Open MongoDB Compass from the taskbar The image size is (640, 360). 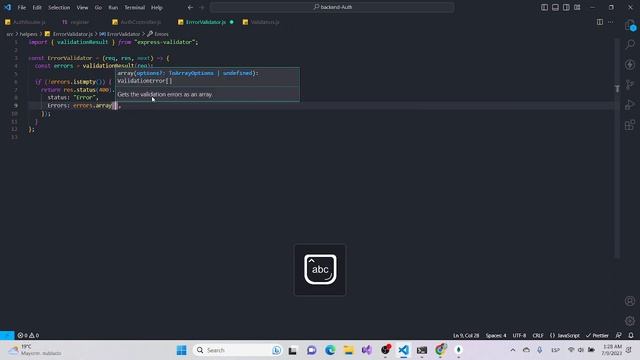458,350
